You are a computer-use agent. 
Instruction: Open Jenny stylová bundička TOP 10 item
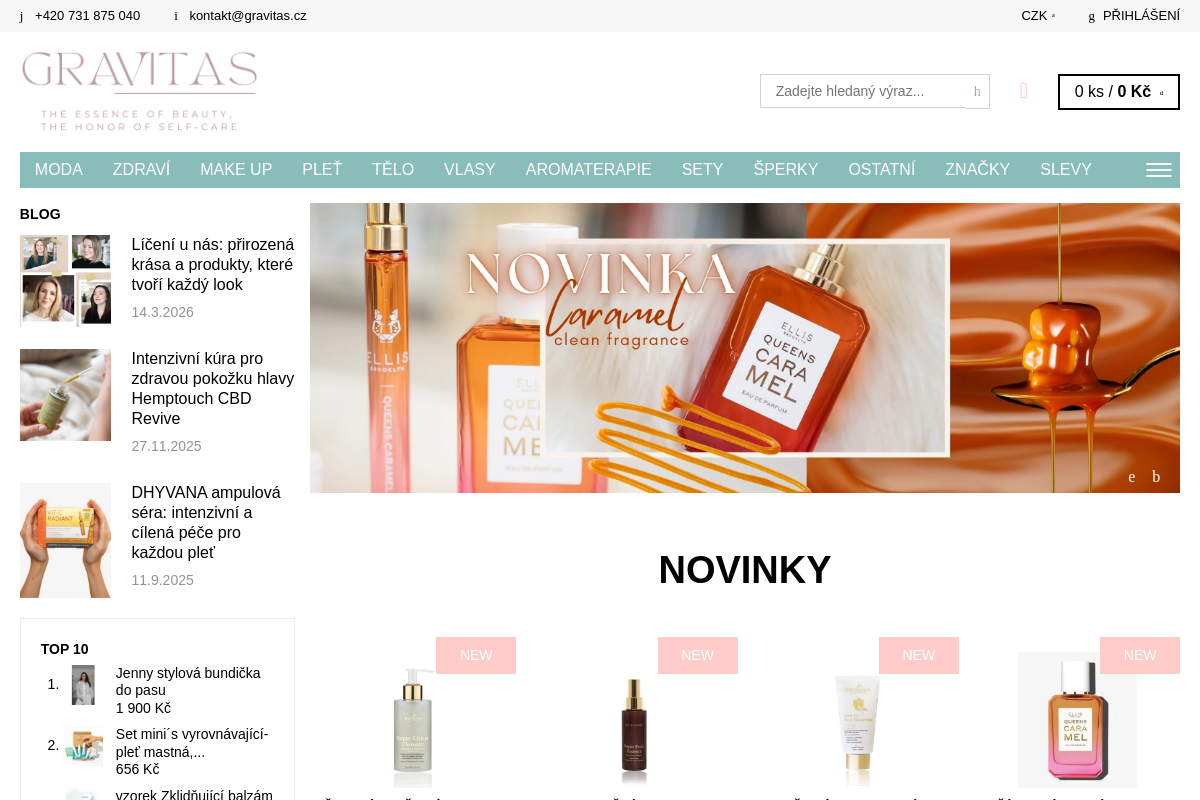click(x=188, y=682)
